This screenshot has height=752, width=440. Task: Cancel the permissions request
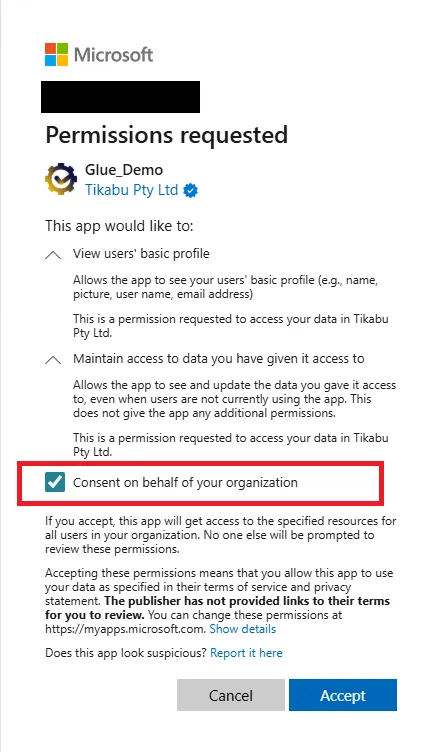coord(231,695)
